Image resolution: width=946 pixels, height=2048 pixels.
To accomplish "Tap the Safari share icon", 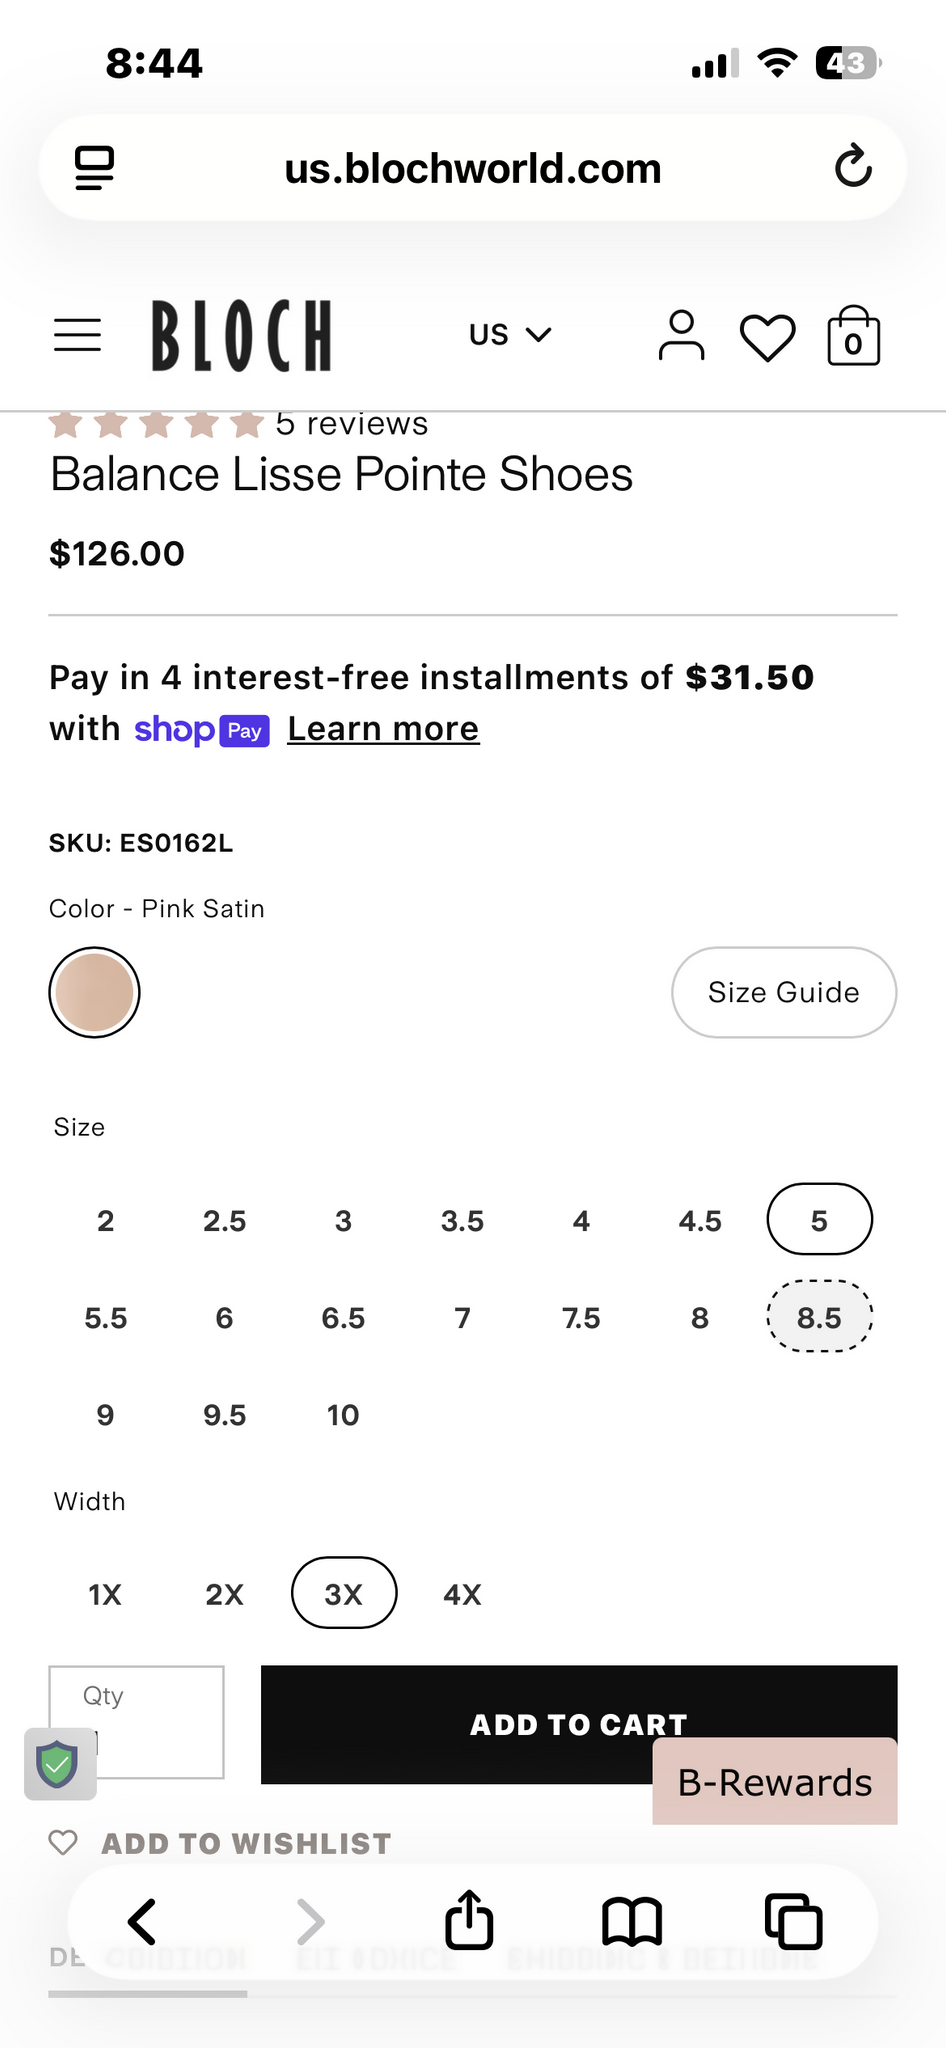I will tap(469, 1921).
